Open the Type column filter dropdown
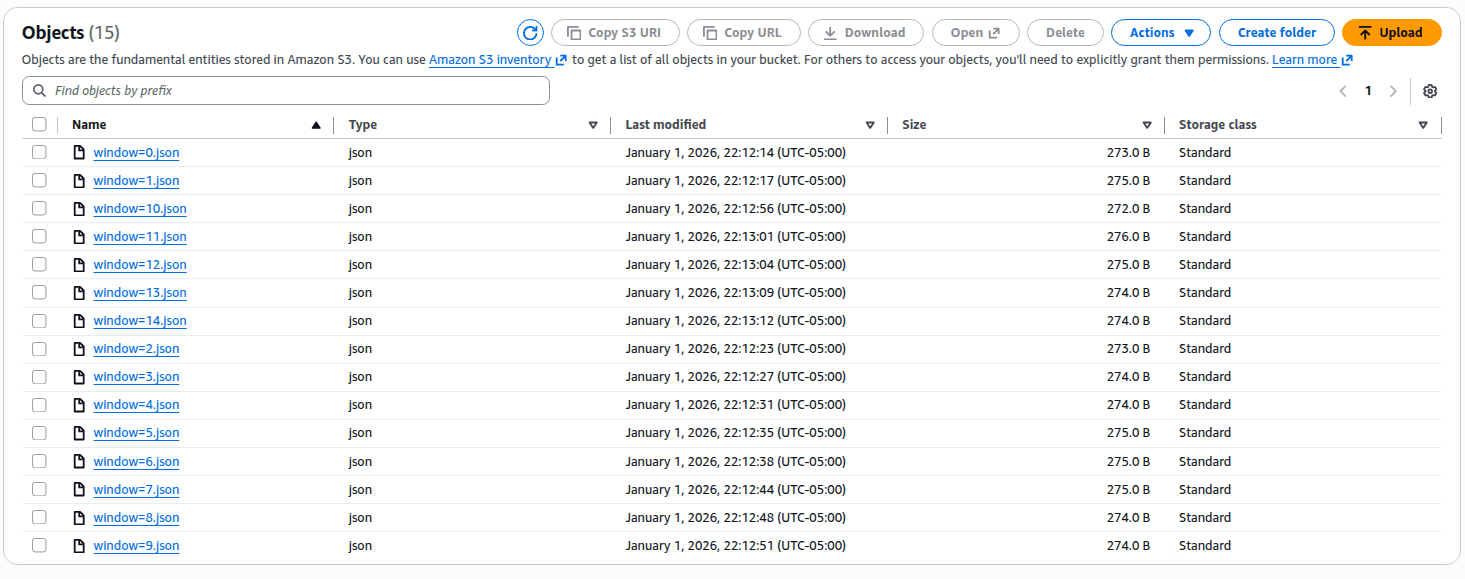The width and height of the screenshot is (1465, 579). coord(593,124)
